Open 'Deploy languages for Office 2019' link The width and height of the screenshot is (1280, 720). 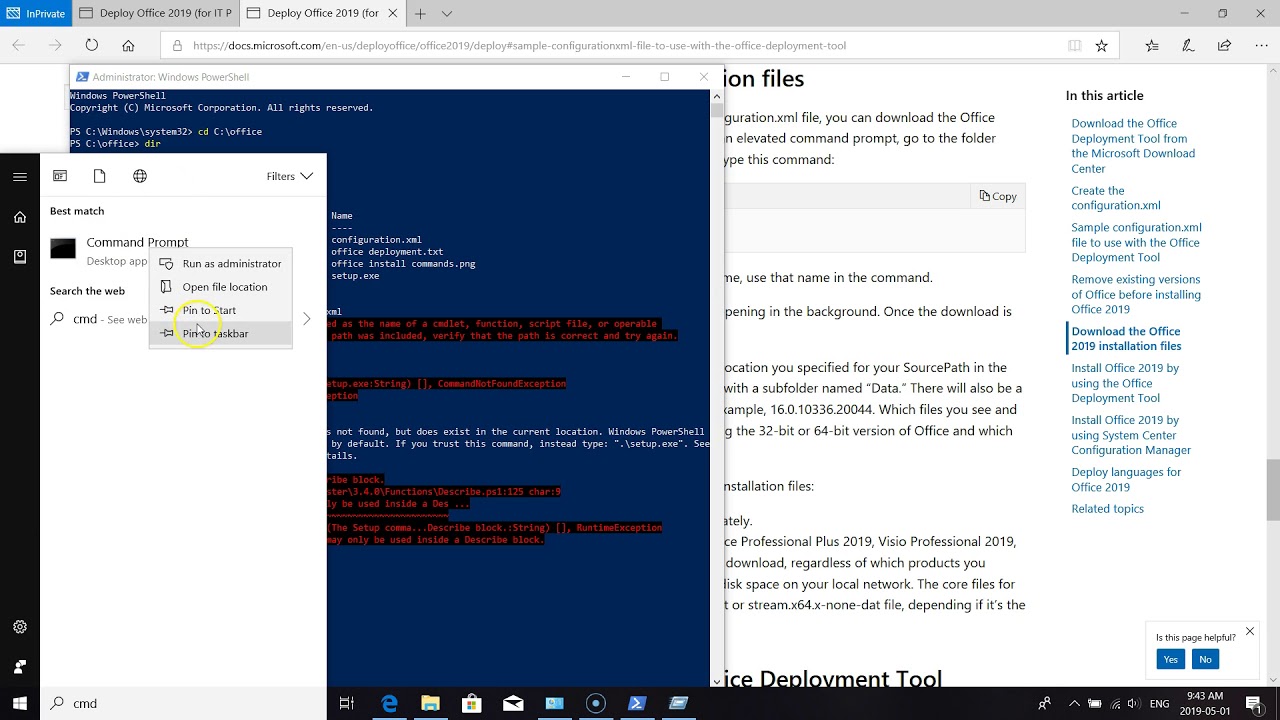coord(1126,480)
